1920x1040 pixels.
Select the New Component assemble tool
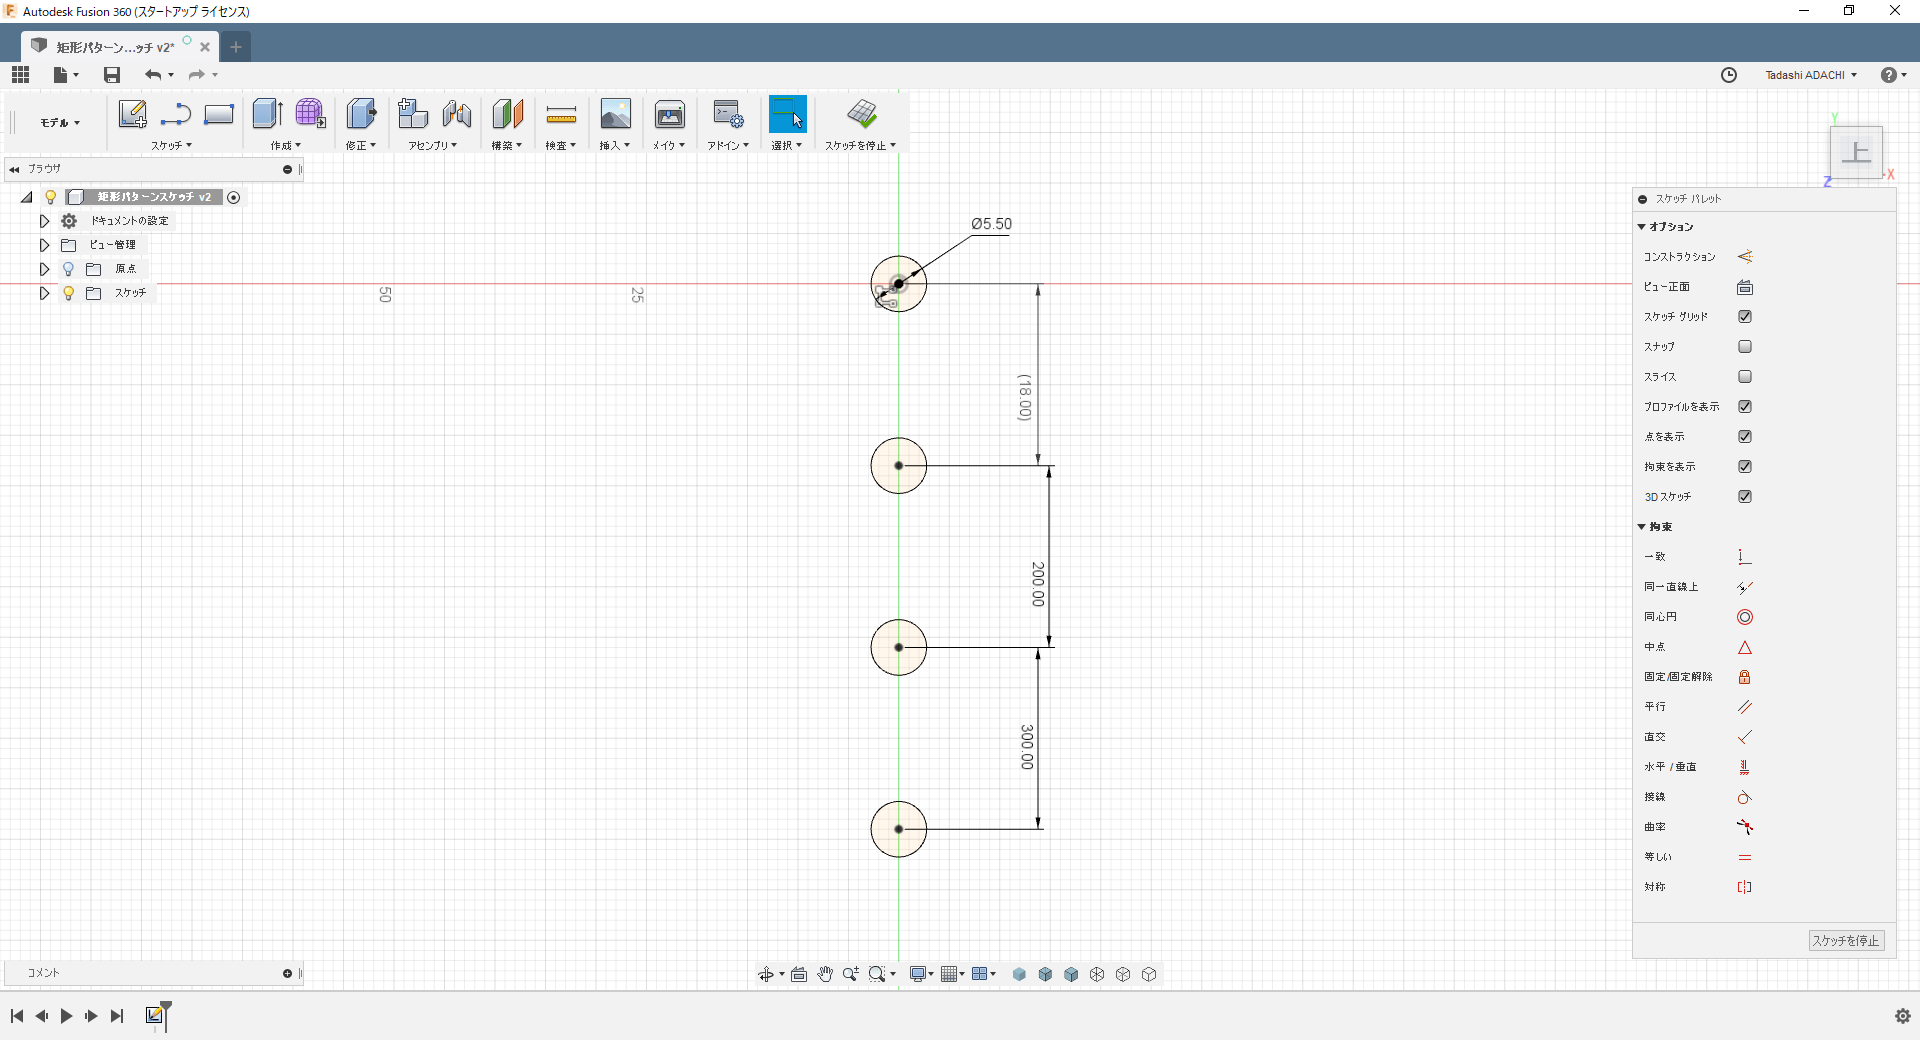point(412,114)
